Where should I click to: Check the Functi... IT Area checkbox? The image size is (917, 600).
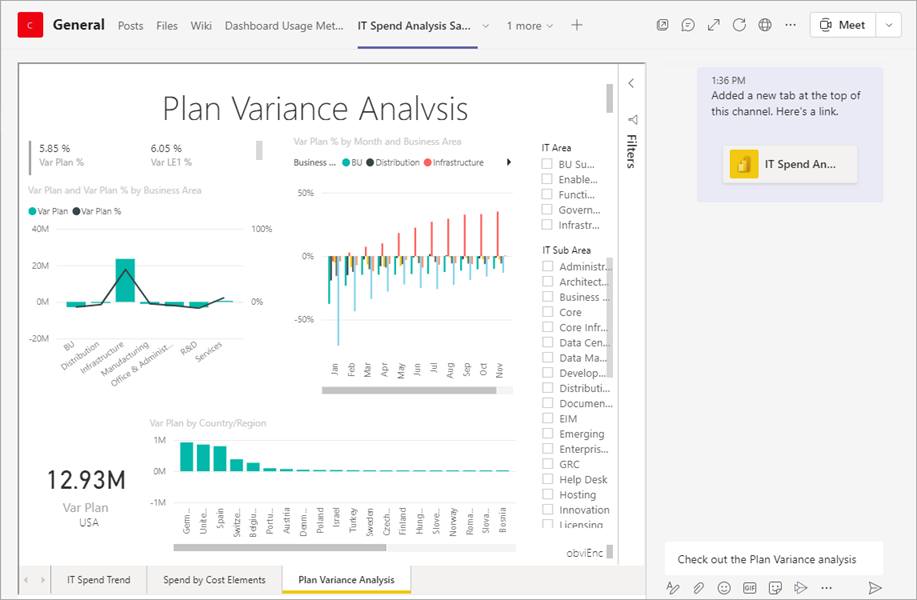(x=547, y=194)
